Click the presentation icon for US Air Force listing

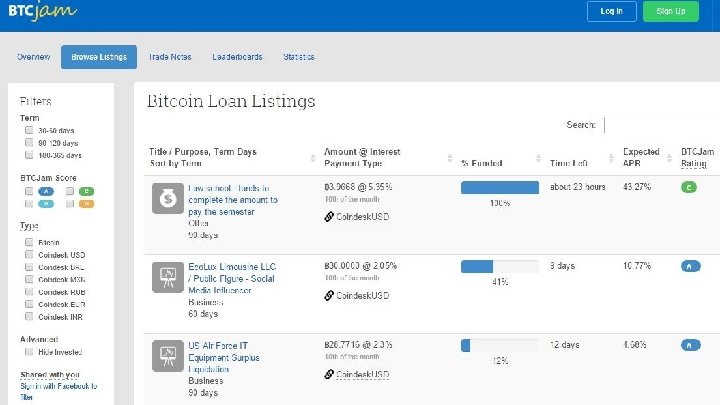tap(168, 356)
